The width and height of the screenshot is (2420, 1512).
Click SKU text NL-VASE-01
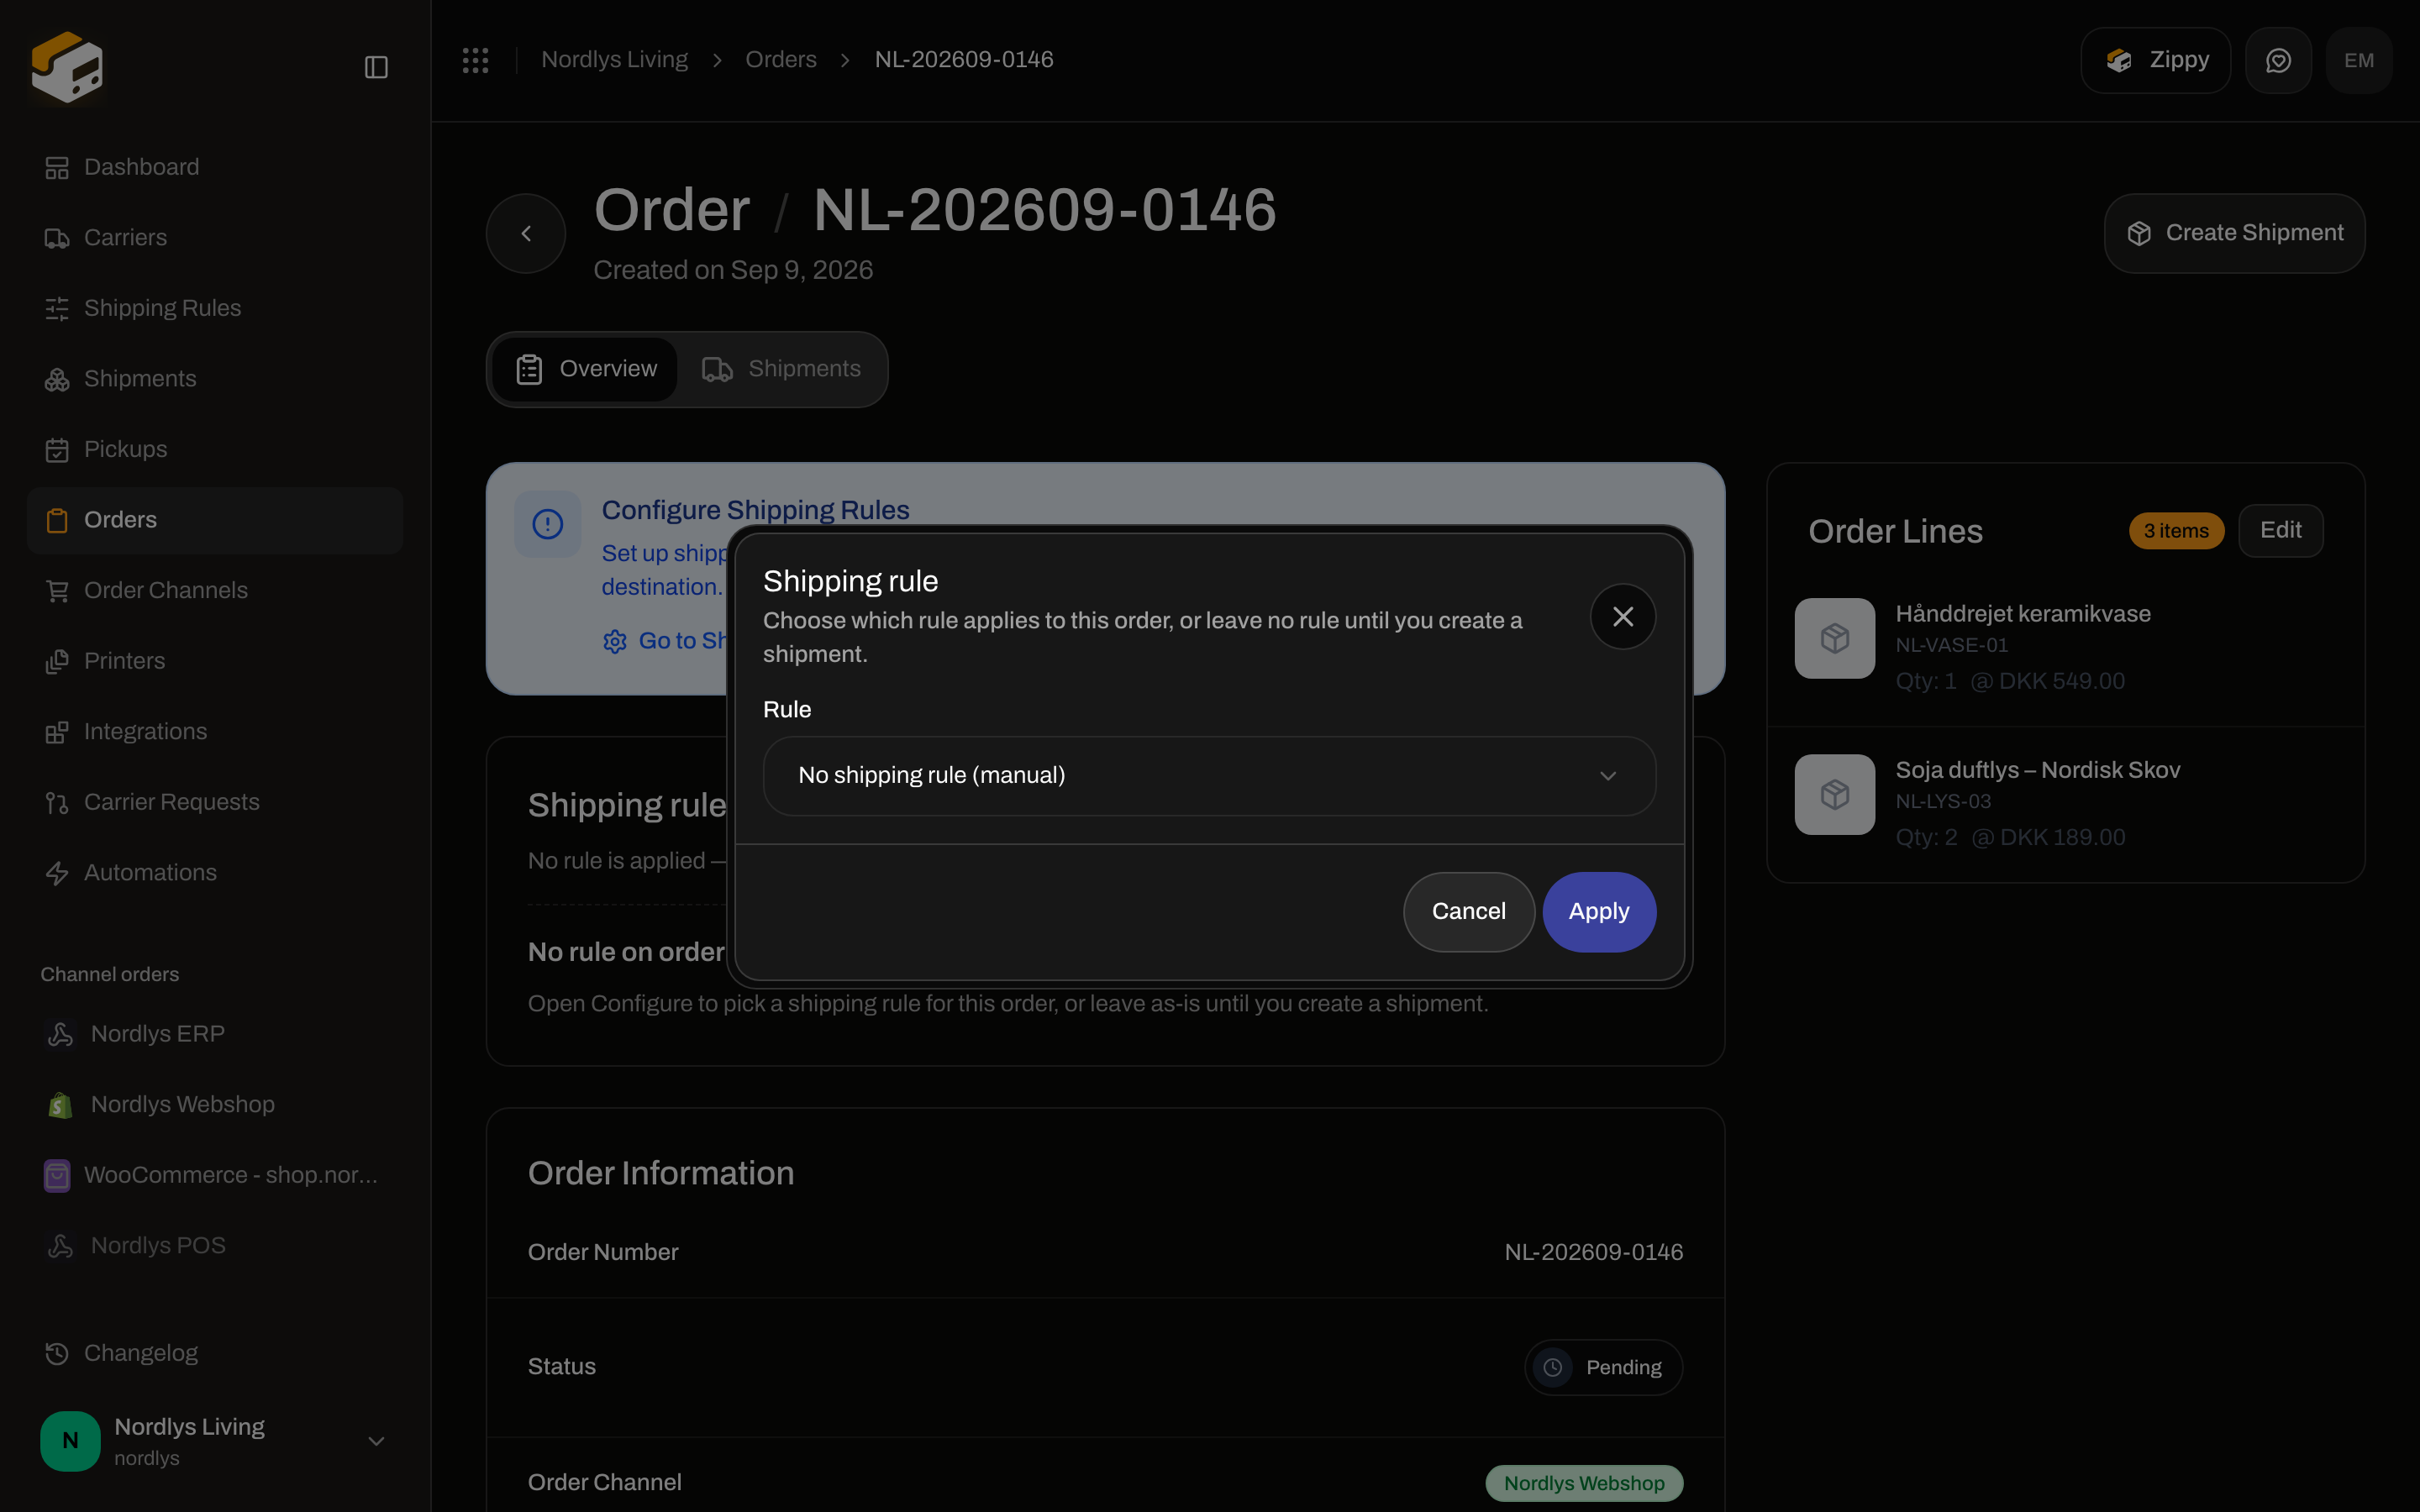[1951, 645]
